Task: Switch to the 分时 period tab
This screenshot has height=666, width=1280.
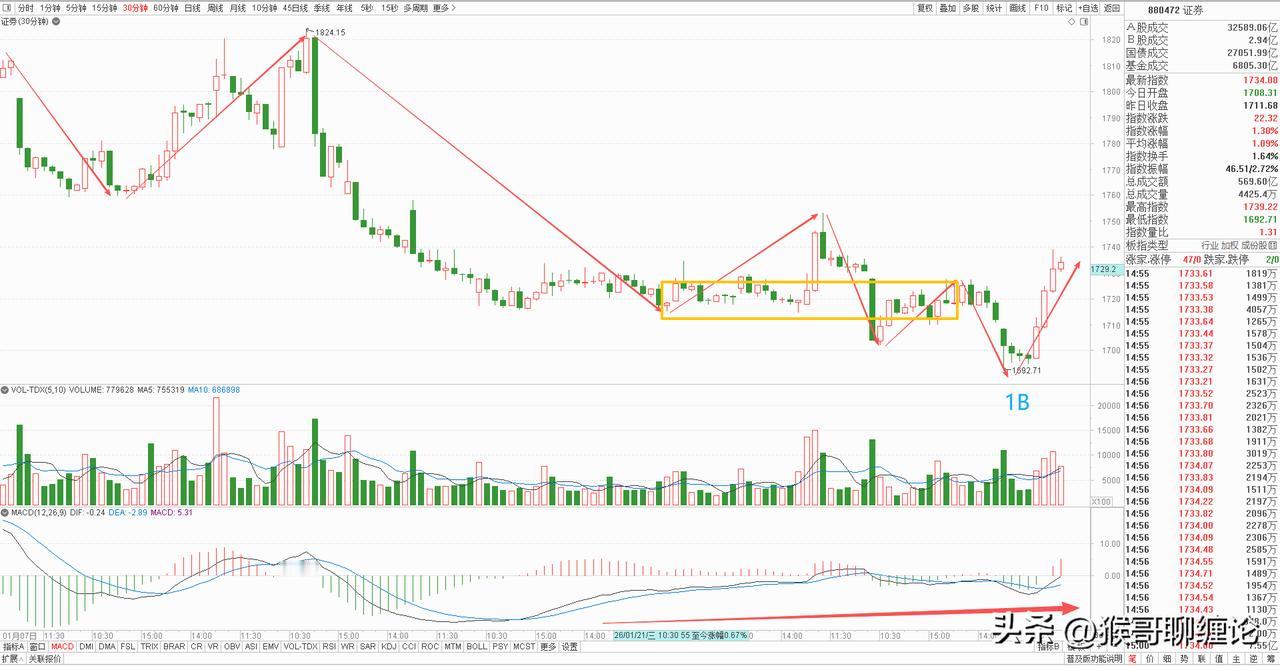Action: (25, 8)
